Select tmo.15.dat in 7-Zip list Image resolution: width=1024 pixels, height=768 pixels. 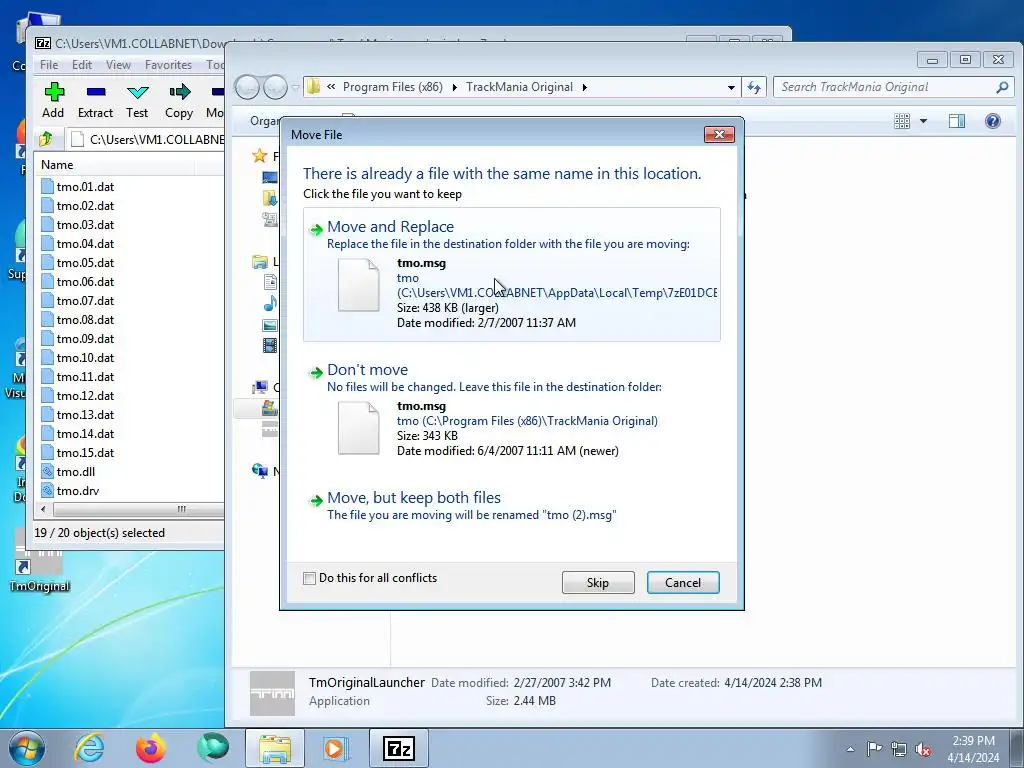point(77,453)
